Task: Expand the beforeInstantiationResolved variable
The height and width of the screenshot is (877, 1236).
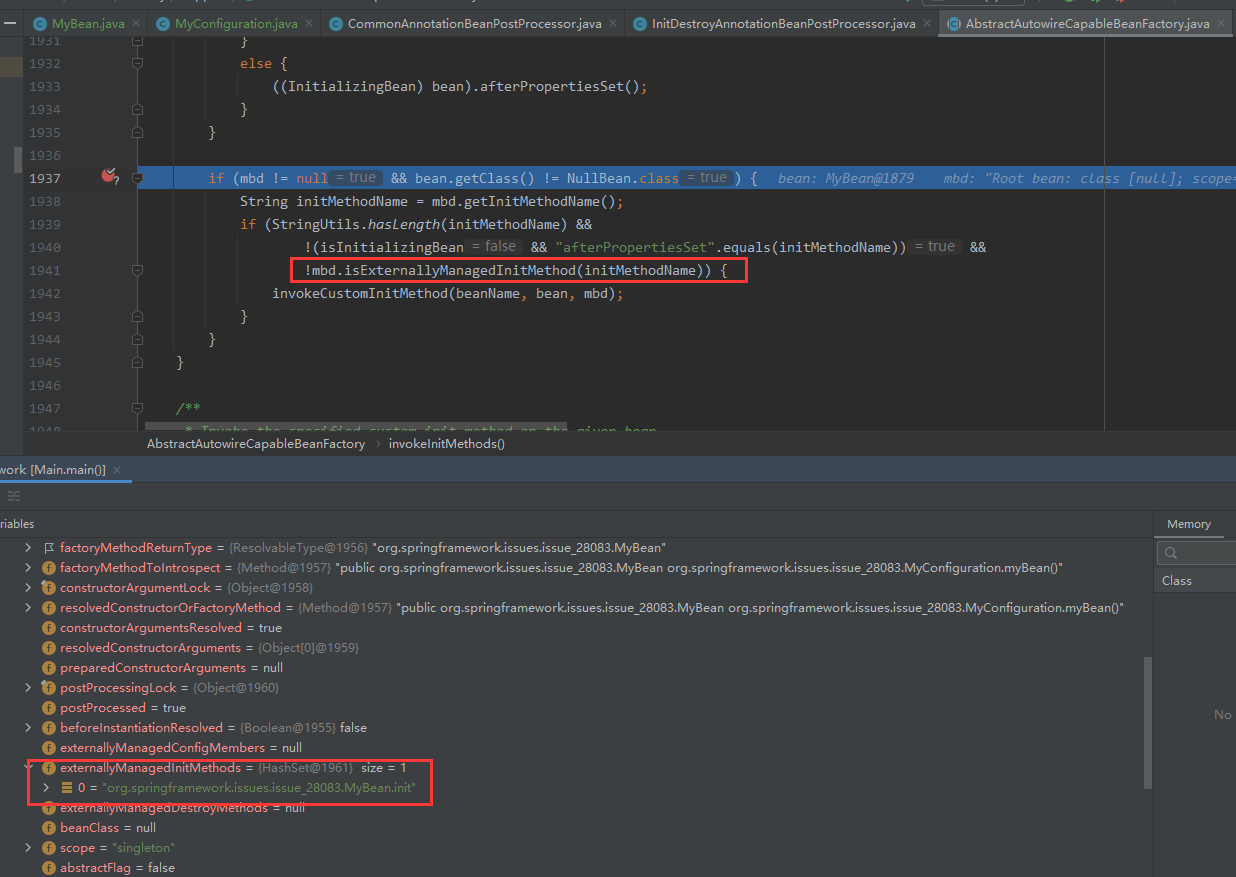Action: click(29, 728)
